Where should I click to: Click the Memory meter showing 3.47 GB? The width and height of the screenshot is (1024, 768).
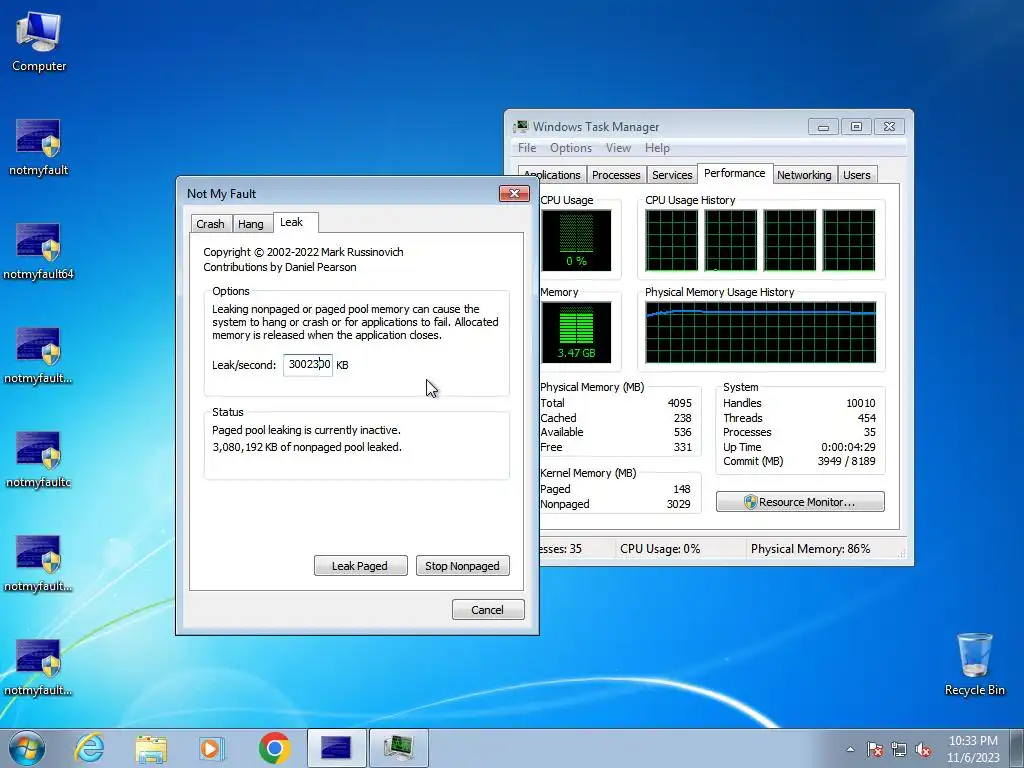coord(576,332)
